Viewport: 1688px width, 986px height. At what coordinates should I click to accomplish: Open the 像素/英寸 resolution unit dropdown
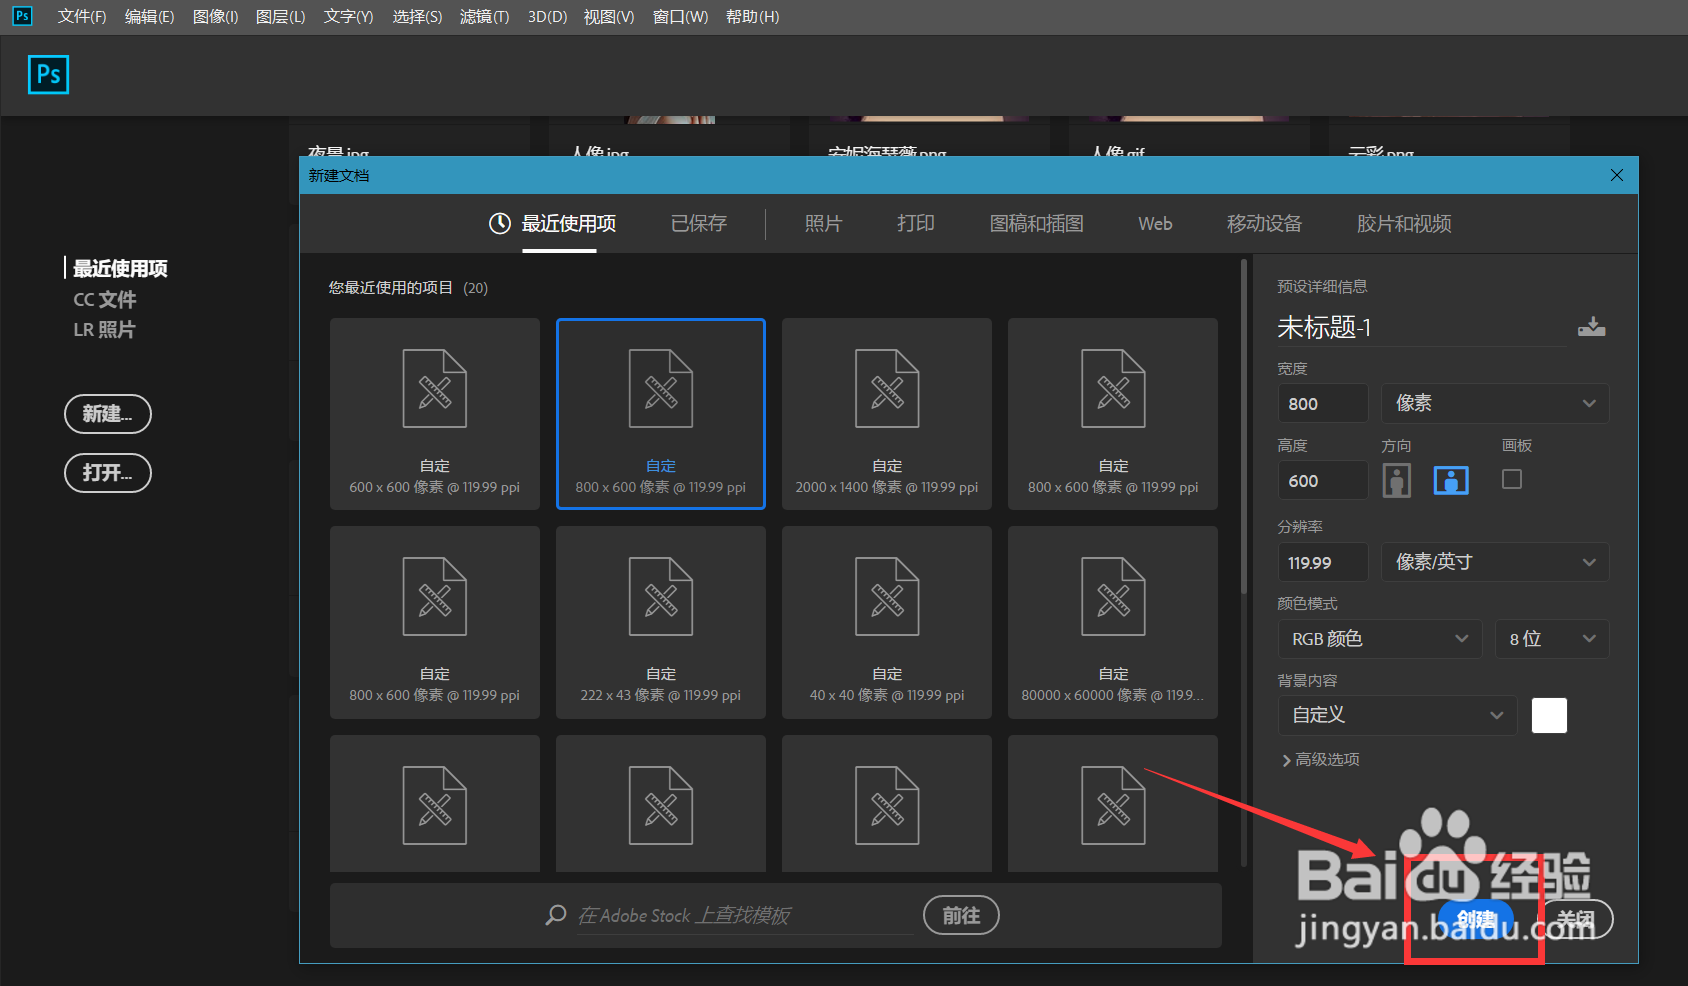[x=1495, y=562]
